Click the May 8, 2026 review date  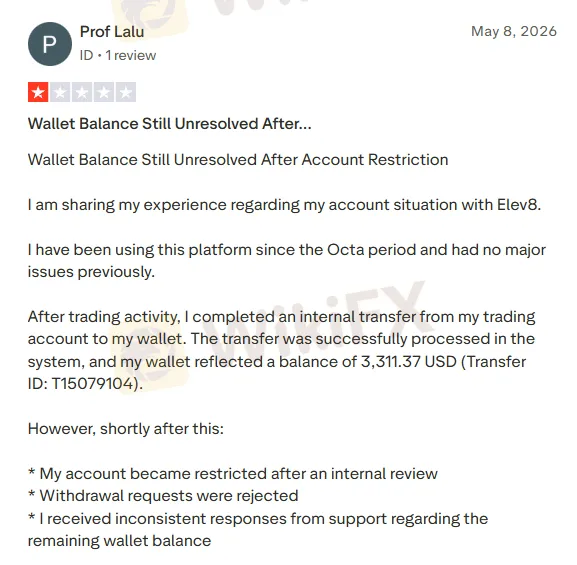click(x=514, y=32)
